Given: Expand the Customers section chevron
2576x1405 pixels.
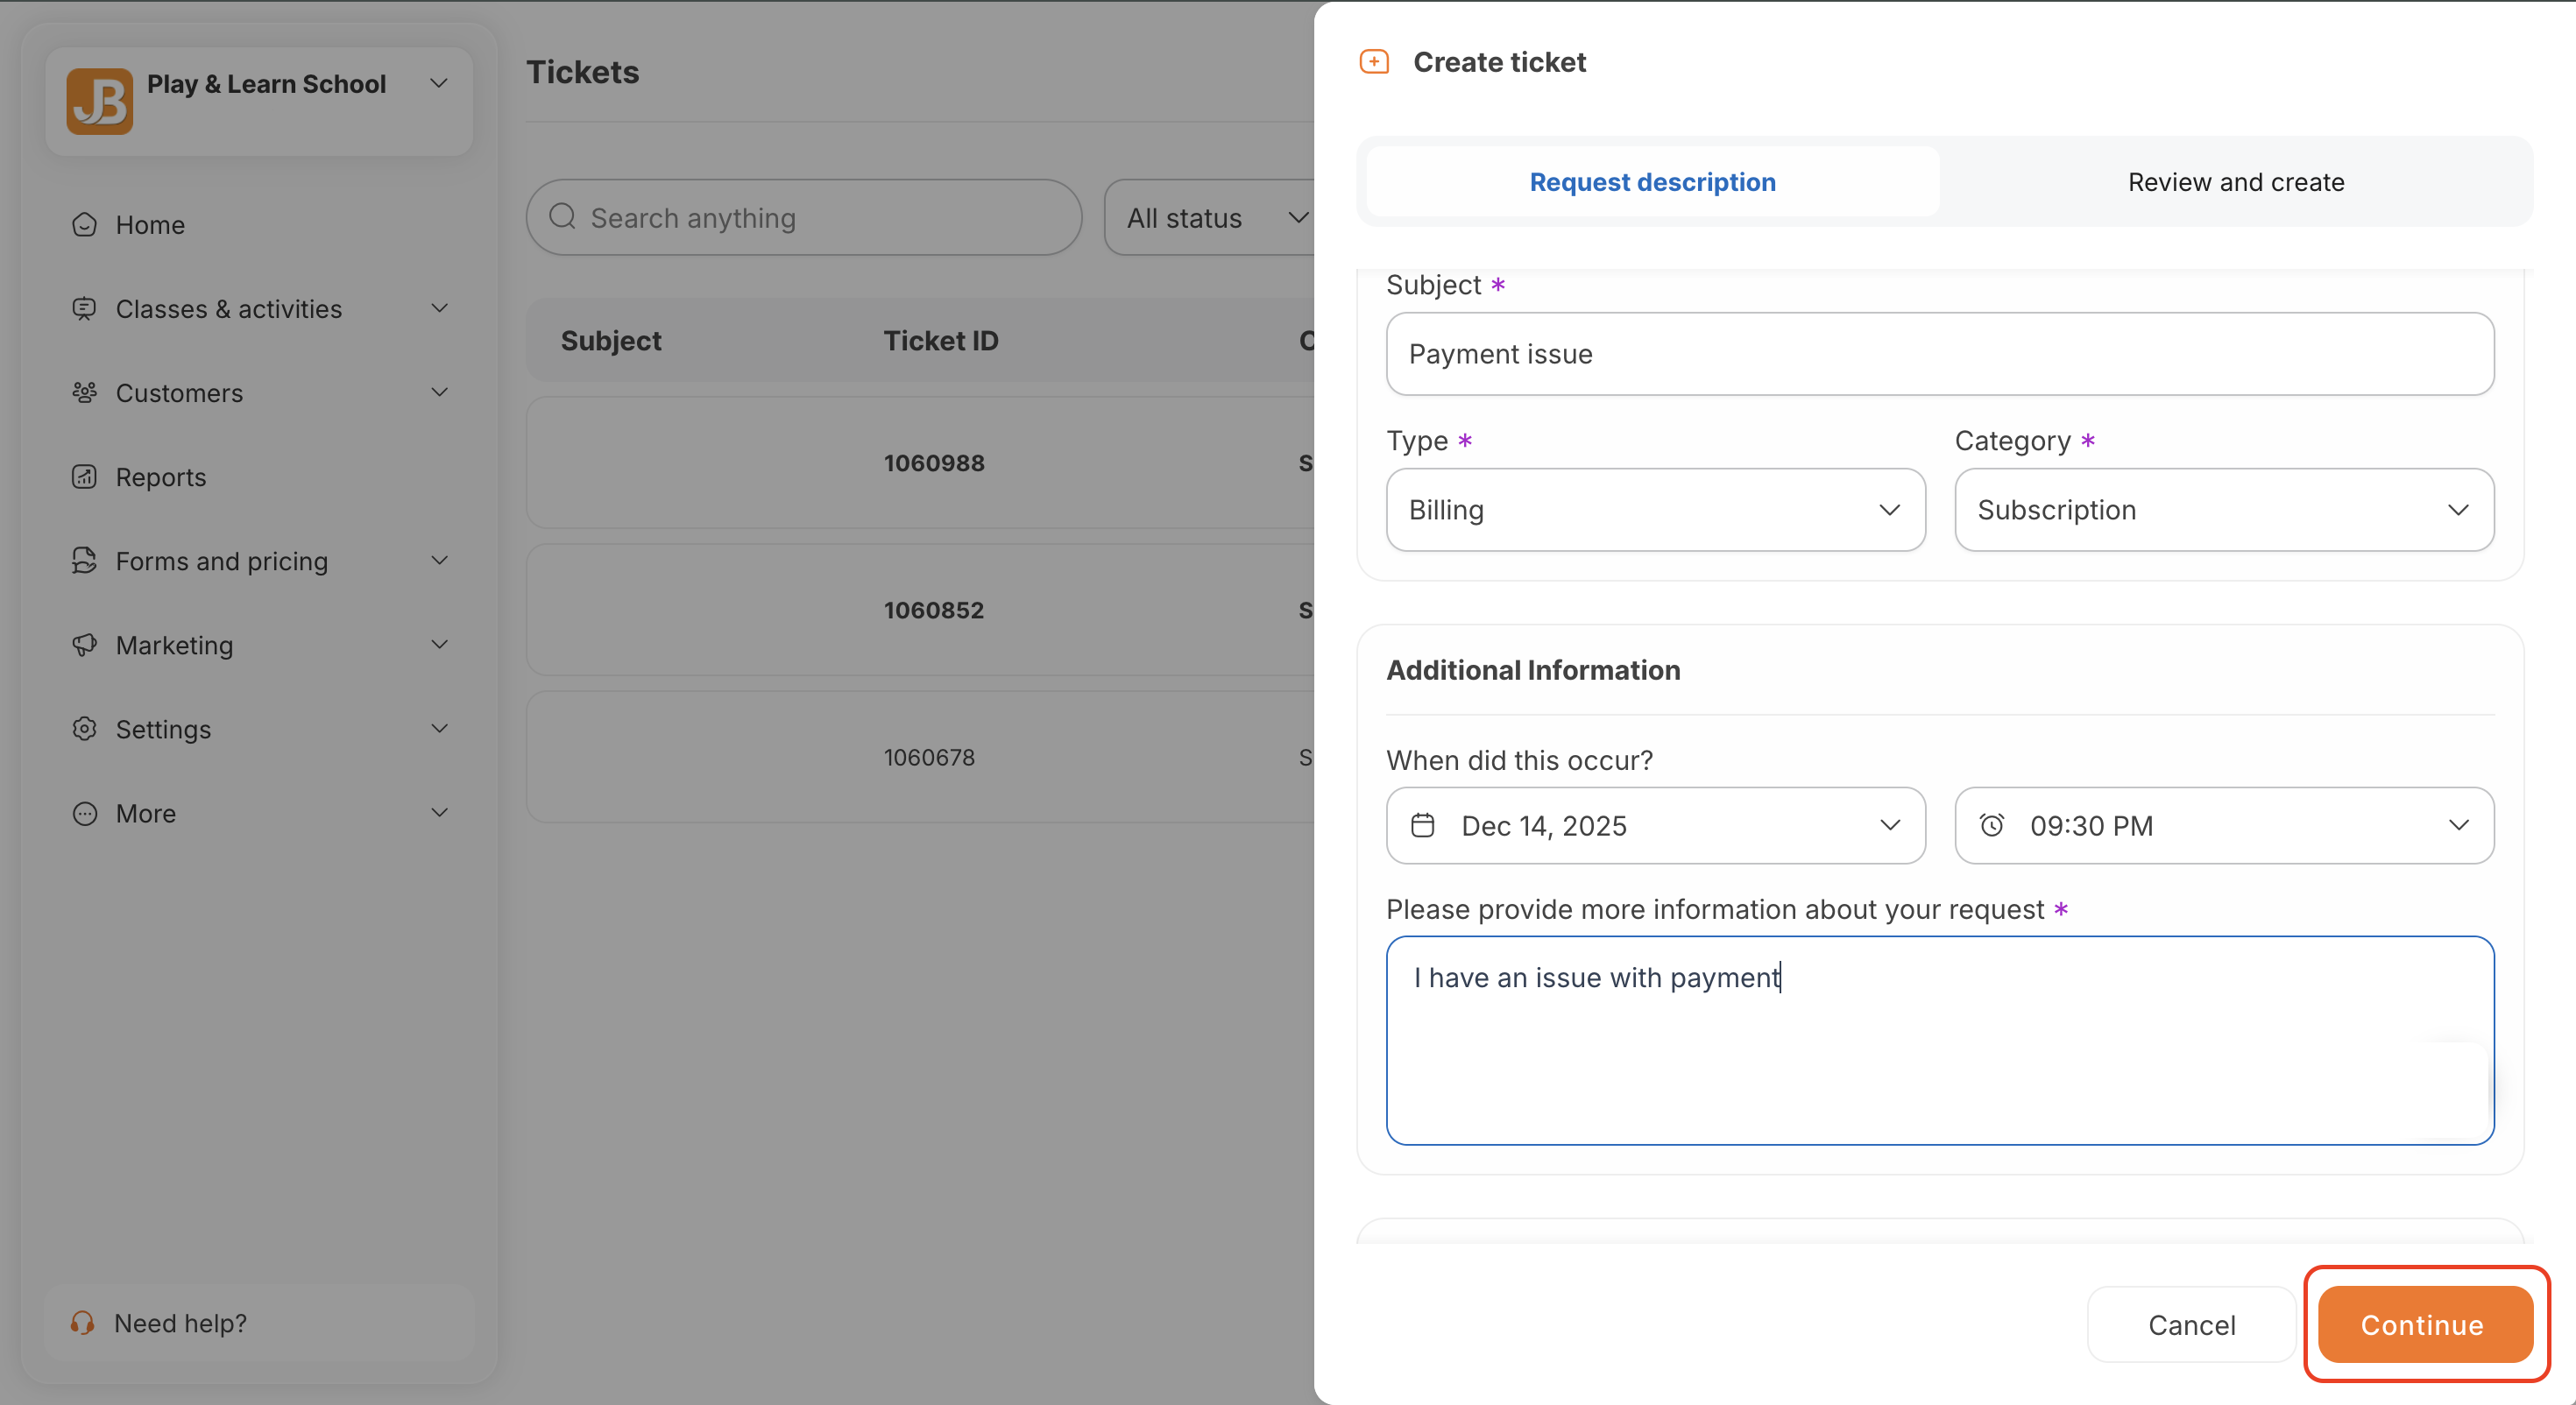Looking at the screenshot, I should coord(439,392).
